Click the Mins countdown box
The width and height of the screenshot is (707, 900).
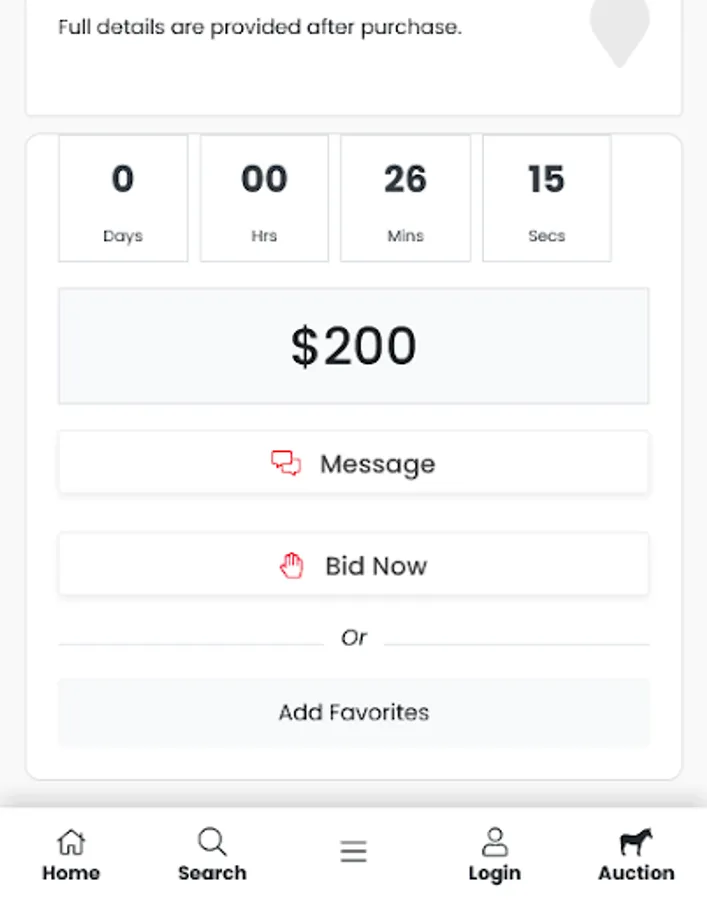coord(405,198)
